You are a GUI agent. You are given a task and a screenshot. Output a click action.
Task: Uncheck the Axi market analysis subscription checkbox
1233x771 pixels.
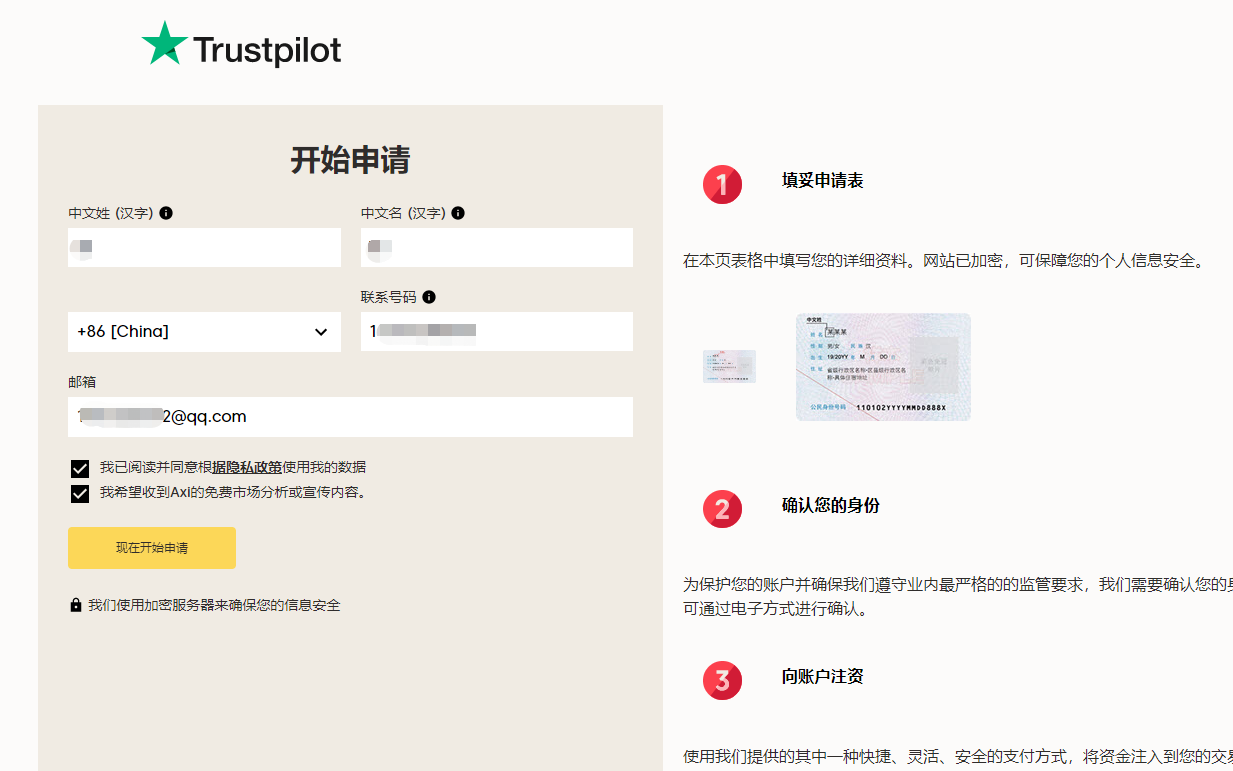80,493
